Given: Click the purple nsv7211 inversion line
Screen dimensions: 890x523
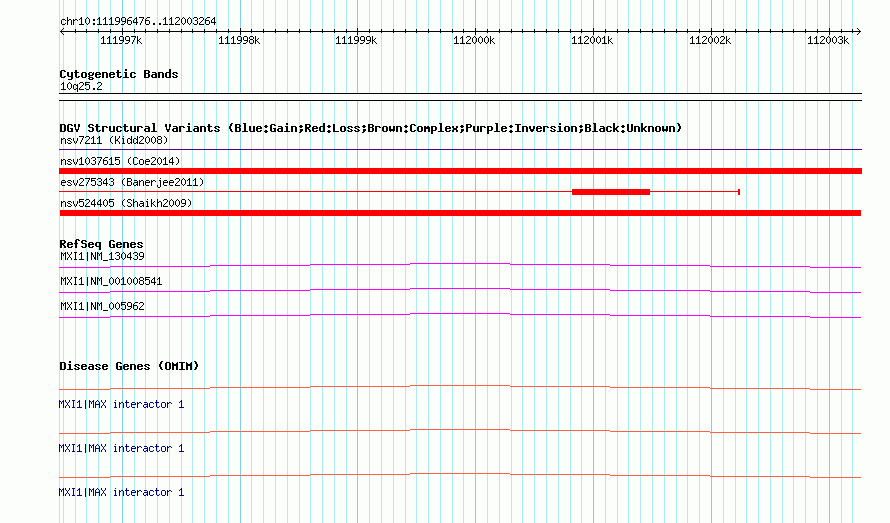Looking at the screenshot, I should [x=460, y=150].
